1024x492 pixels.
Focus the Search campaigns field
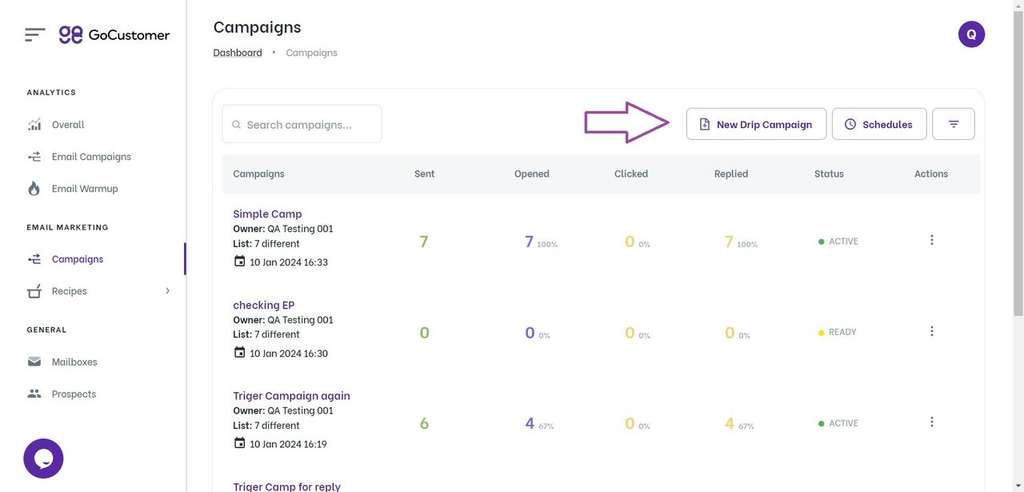point(302,124)
